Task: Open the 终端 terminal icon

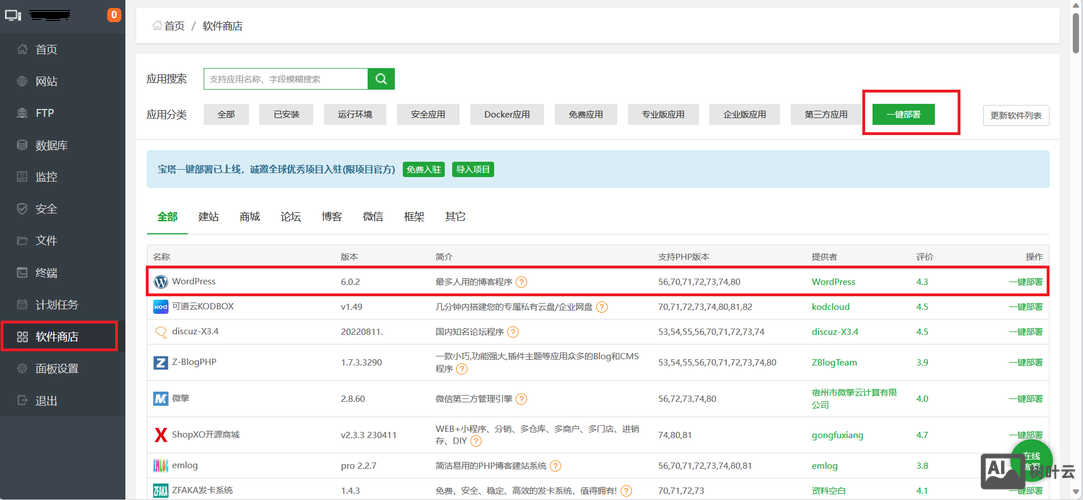Action: point(23,273)
